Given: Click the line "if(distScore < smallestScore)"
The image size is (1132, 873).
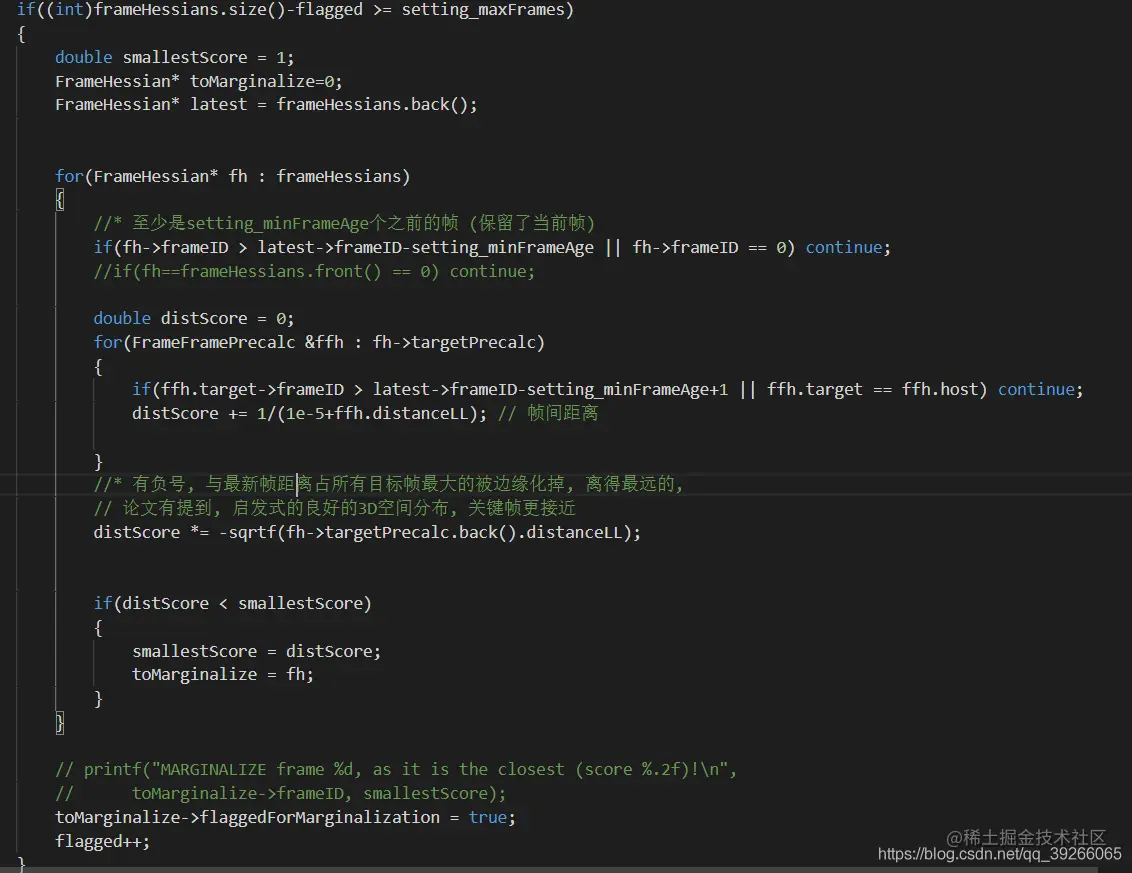Looking at the screenshot, I should click(232, 604).
